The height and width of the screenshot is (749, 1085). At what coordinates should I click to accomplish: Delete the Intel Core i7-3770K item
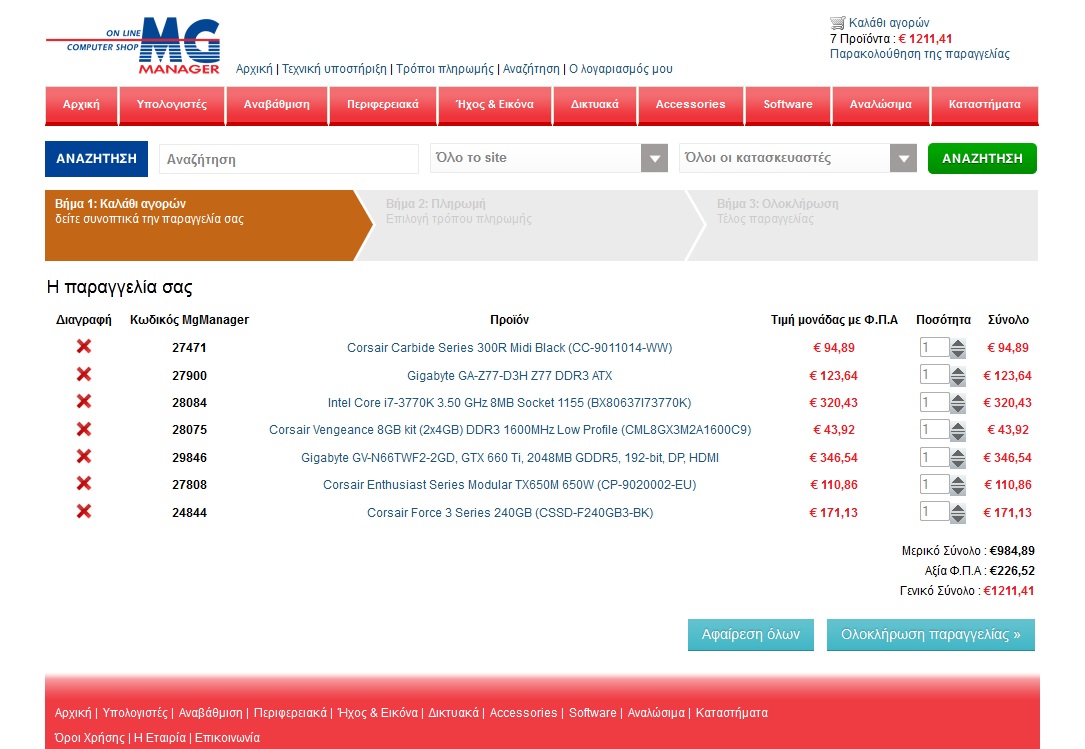(x=84, y=401)
